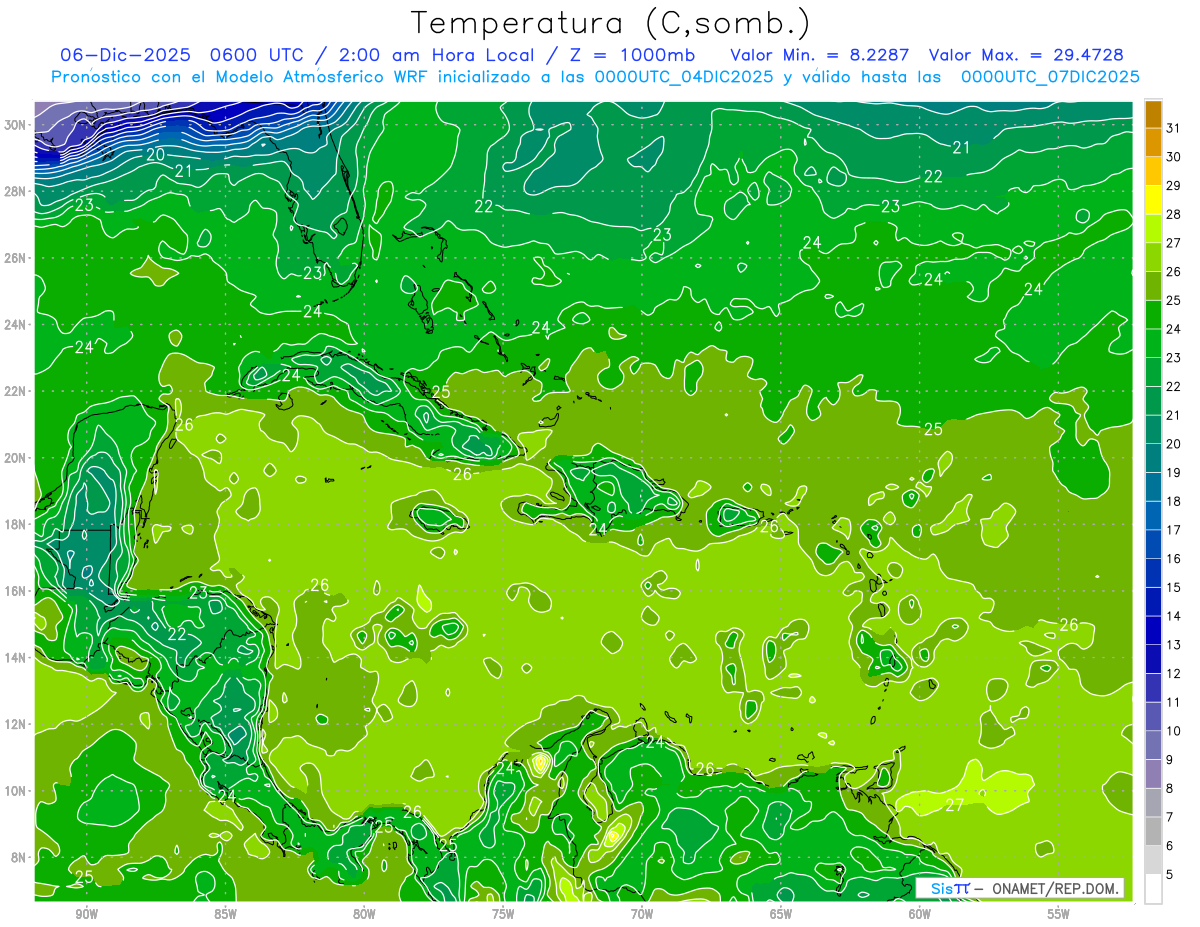1200x927 pixels.
Task: Click the white legend swatch below 5
Action: coord(1153,889)
